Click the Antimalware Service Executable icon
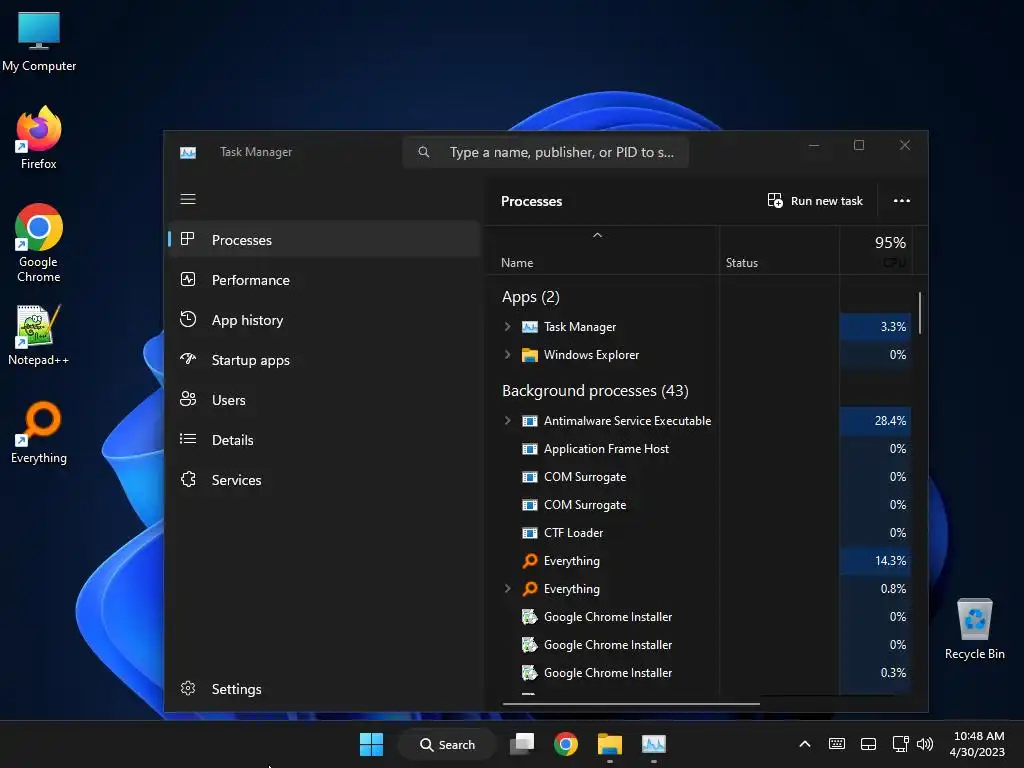This screenshot has width=1024, height=768. 530,421
